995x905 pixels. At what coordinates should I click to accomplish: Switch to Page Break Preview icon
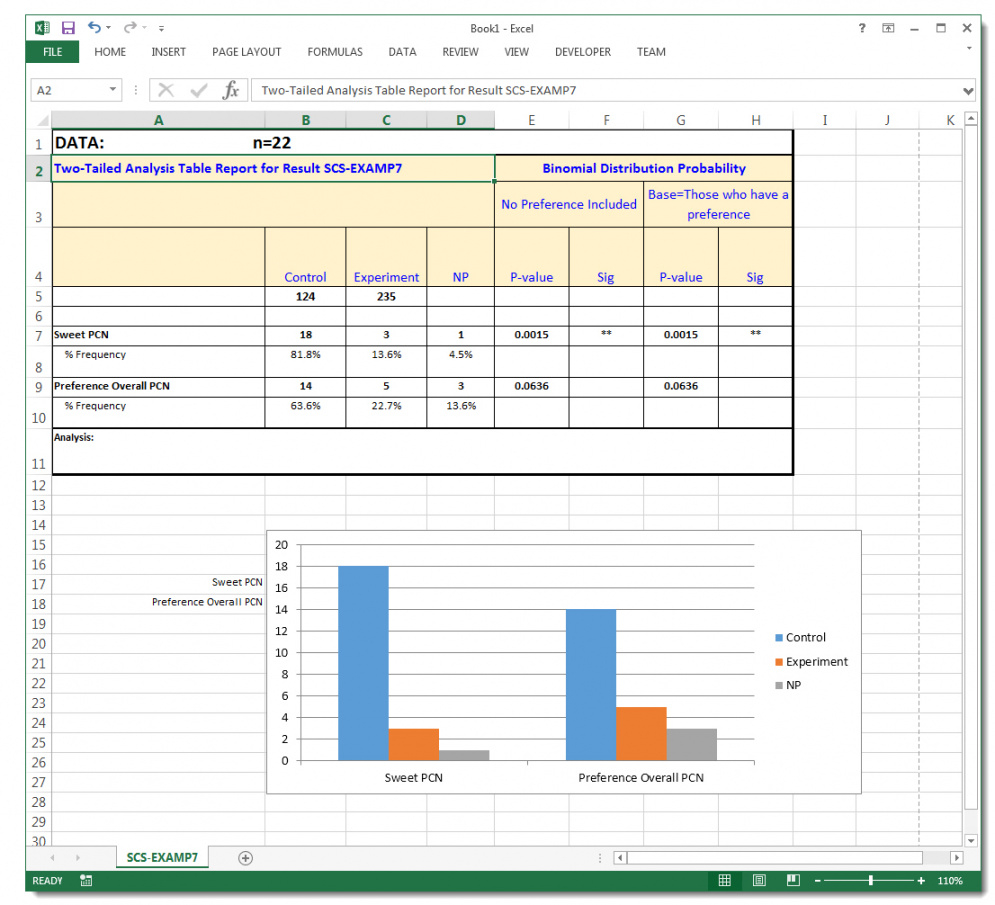(x=793, y=881)
